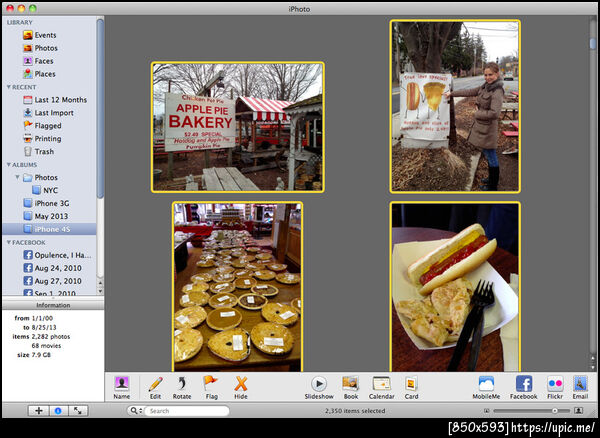Open the search magnifier options dropdown
Image resolution: width=600 pixels, height=438 pixels.
coord(136,411)
